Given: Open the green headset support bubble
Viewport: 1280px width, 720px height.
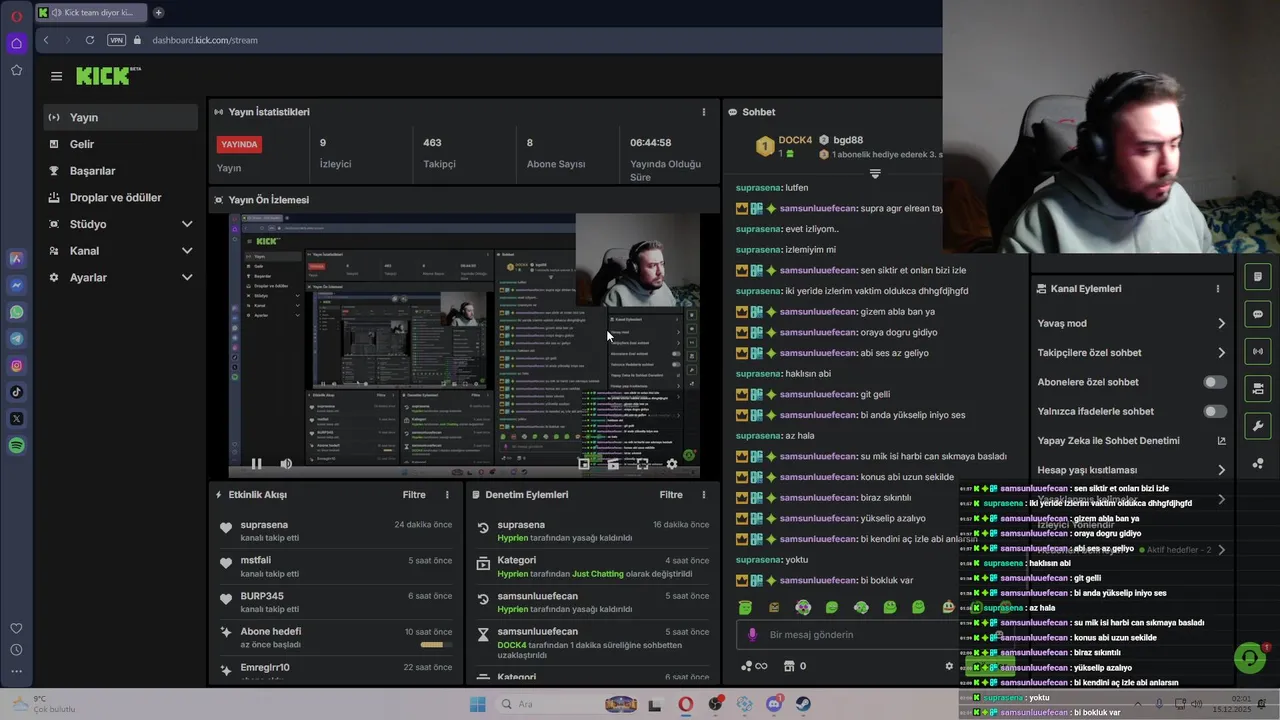Looking at the screenshot, I should pos(1249,657).
